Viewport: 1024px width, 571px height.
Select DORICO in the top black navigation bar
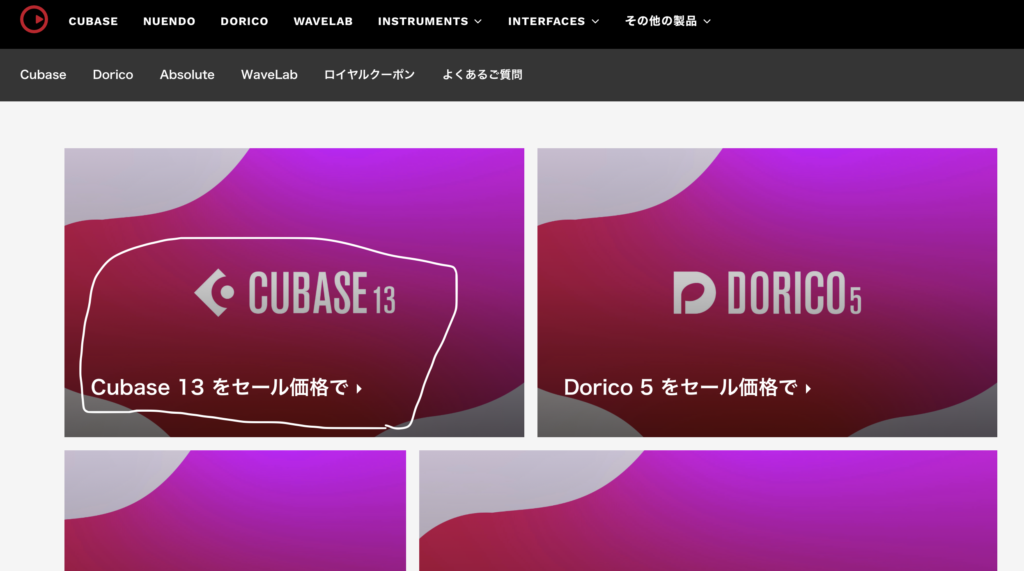pyautogui.click(x=244, y=21)
